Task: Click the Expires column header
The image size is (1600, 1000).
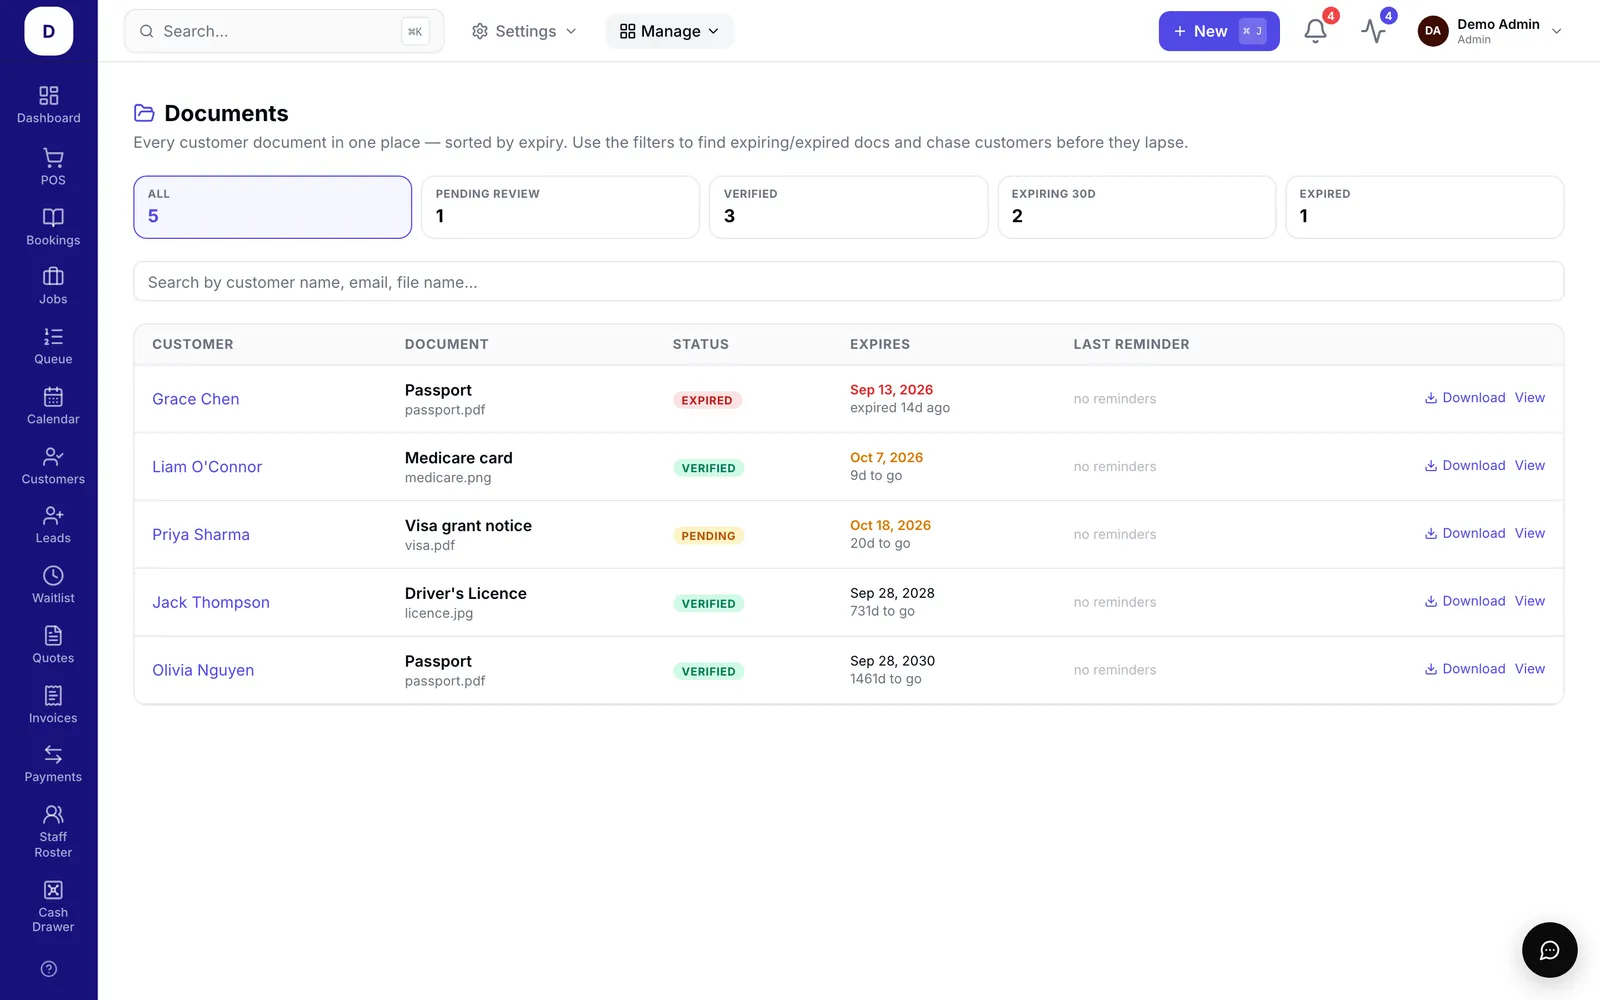Action: [880, 344]
